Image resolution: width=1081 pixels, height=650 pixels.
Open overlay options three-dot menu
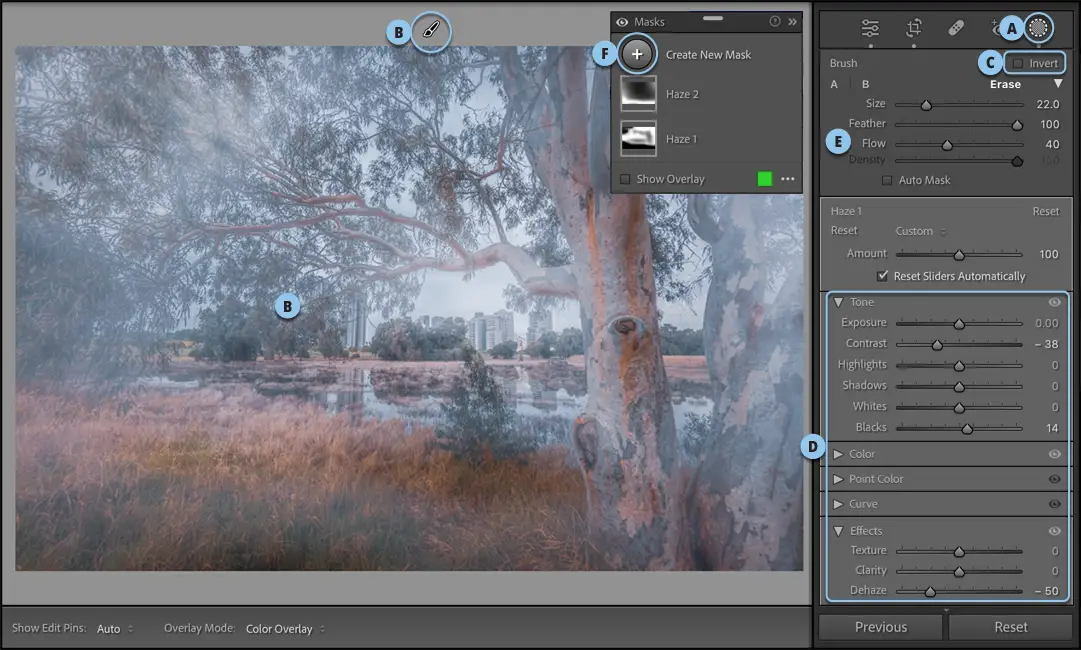pos(787,179)
